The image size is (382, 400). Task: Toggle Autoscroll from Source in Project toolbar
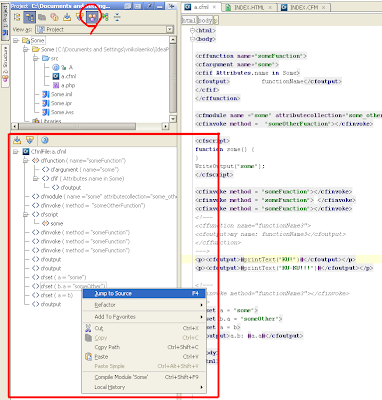[79, 17]
